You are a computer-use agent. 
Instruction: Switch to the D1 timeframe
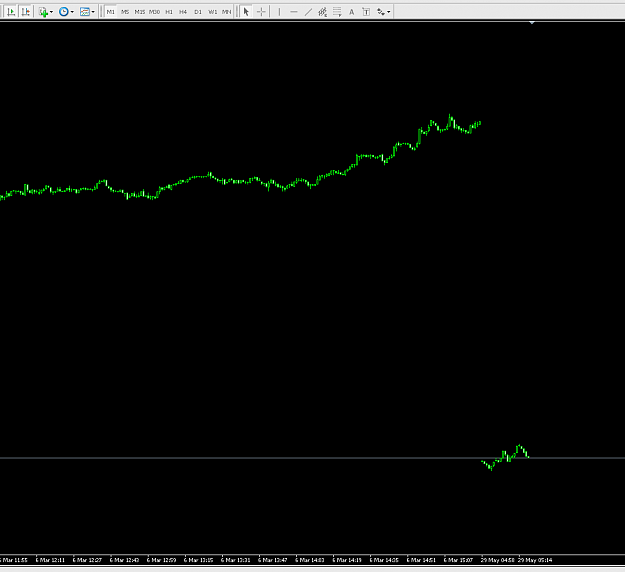[198, 12]
